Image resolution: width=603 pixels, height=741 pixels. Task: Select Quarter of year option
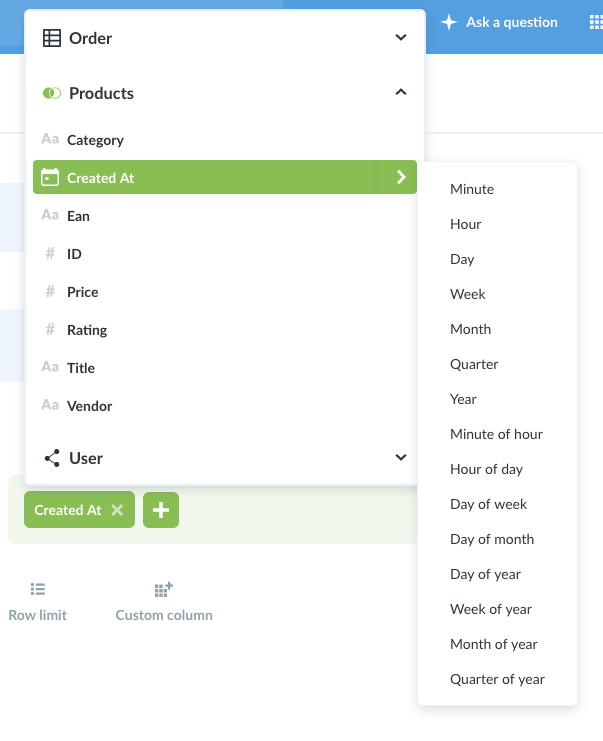tap(497, 679)
